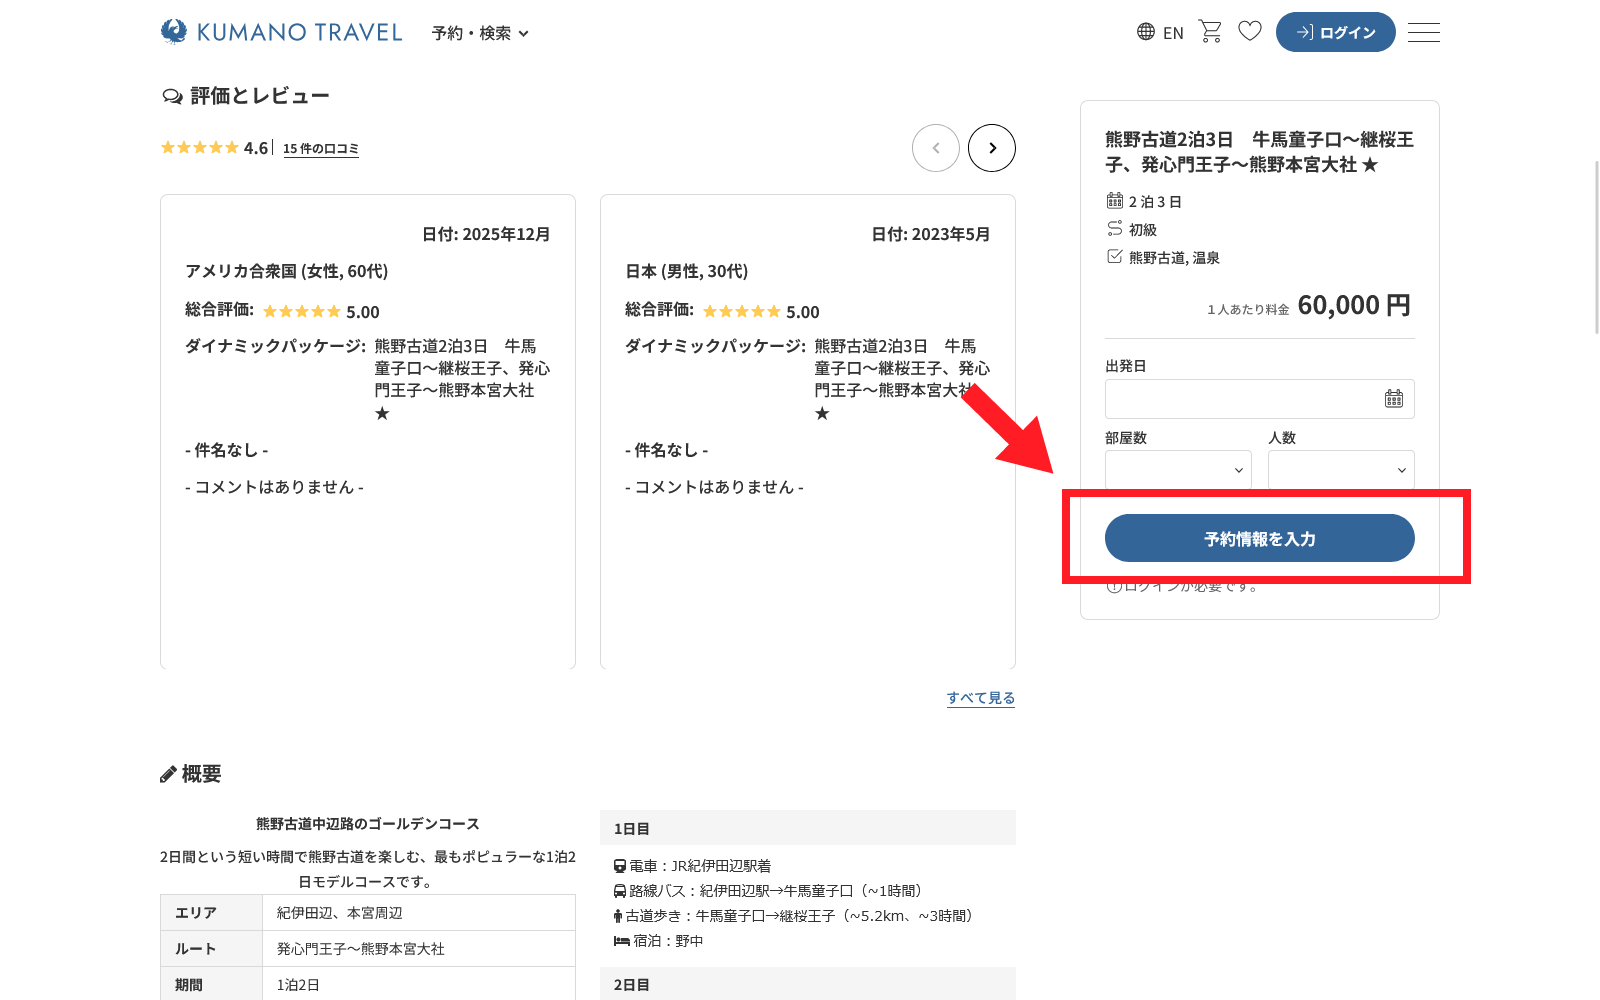Open the 15件の口コミ link
1600x1000 pixels.
pos(320,149)
